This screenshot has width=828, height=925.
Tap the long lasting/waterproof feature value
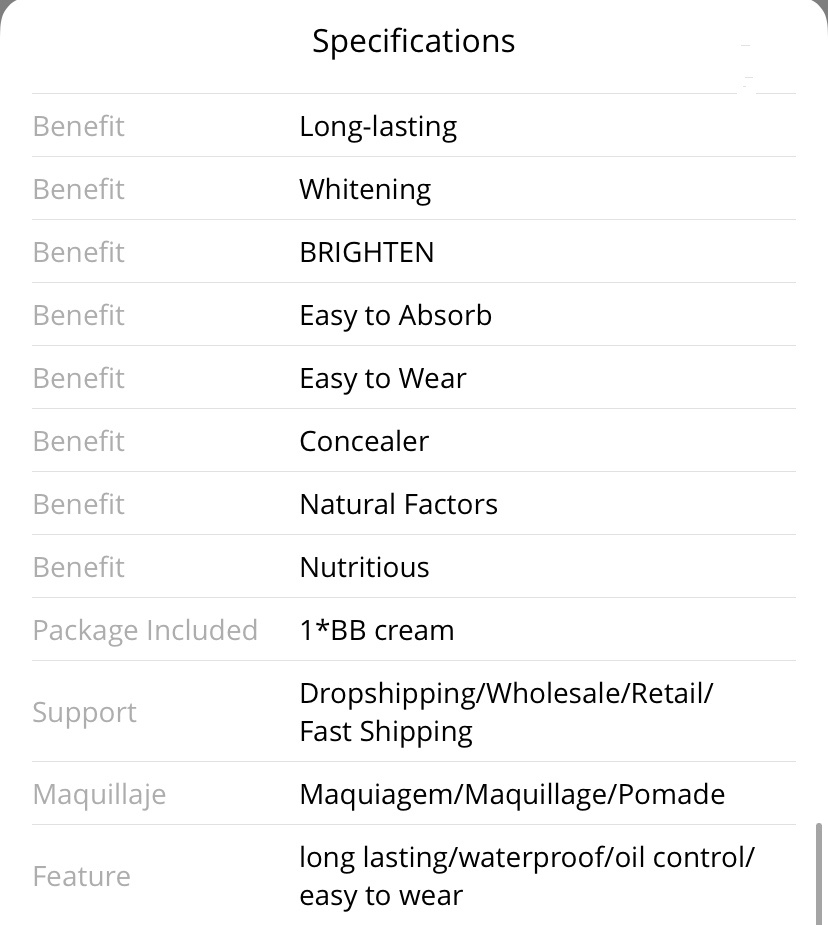coord(527,876)
